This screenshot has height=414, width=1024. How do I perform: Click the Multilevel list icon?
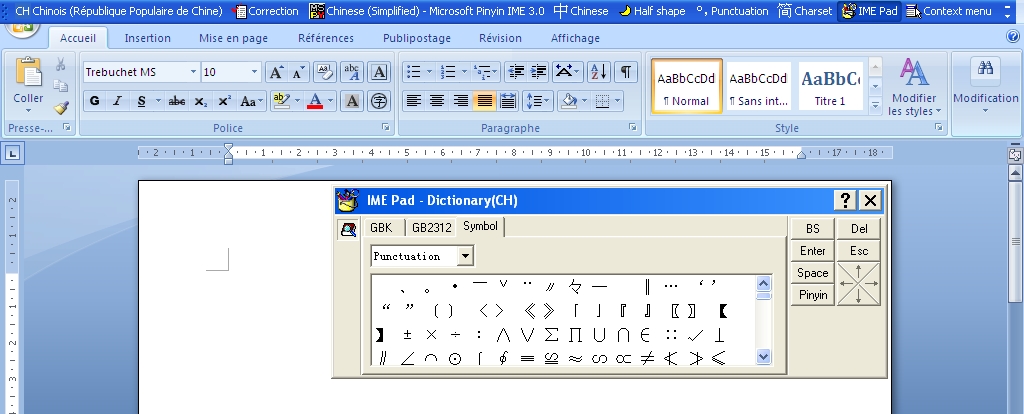486,72
